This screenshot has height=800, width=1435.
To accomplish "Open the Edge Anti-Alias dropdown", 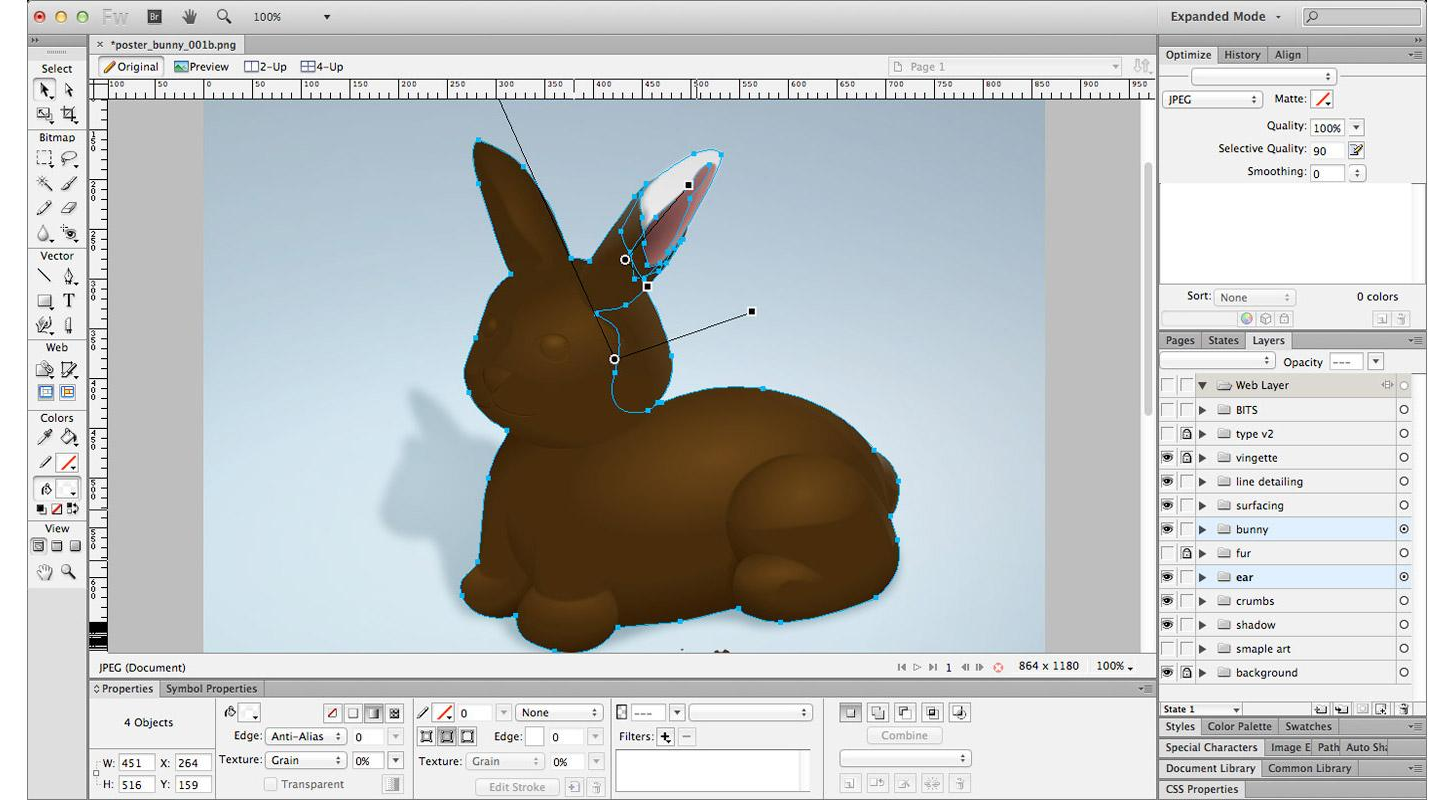I will point(305,736).
